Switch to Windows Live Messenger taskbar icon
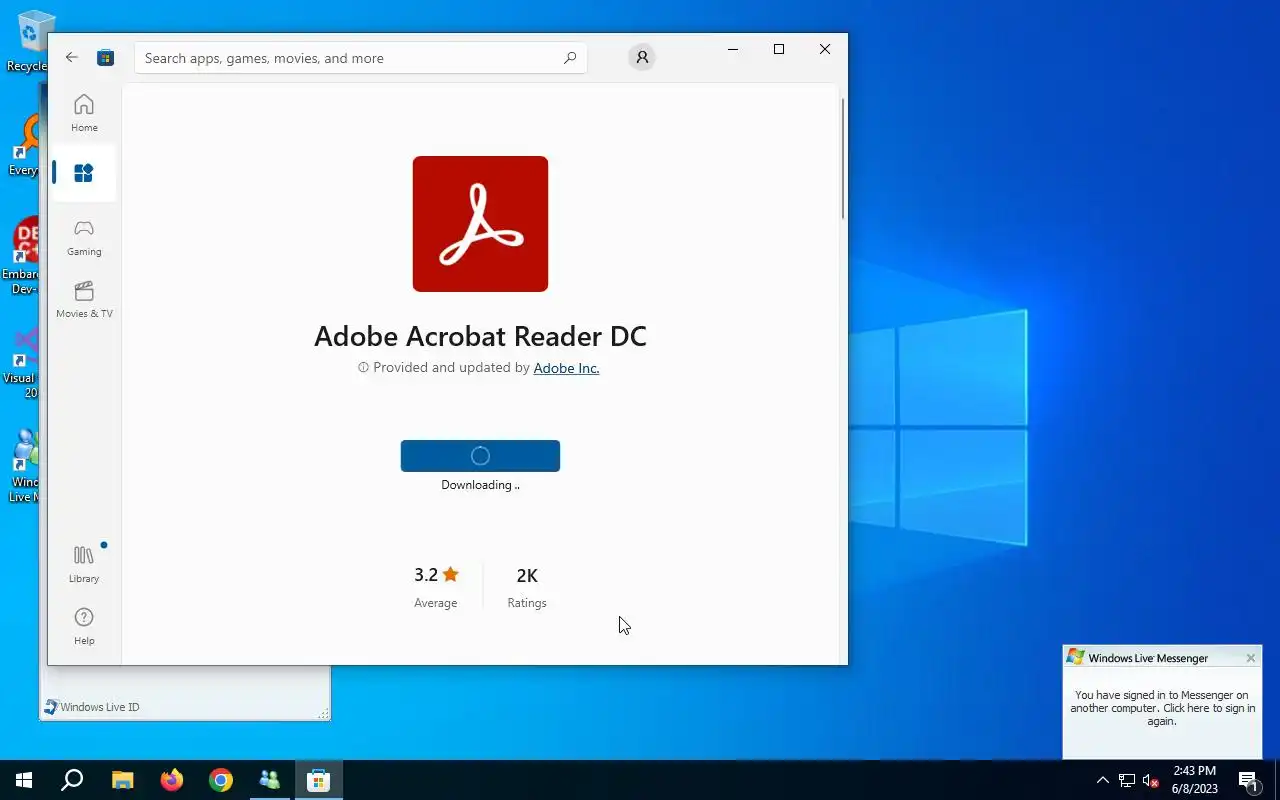 coord(270,780)
